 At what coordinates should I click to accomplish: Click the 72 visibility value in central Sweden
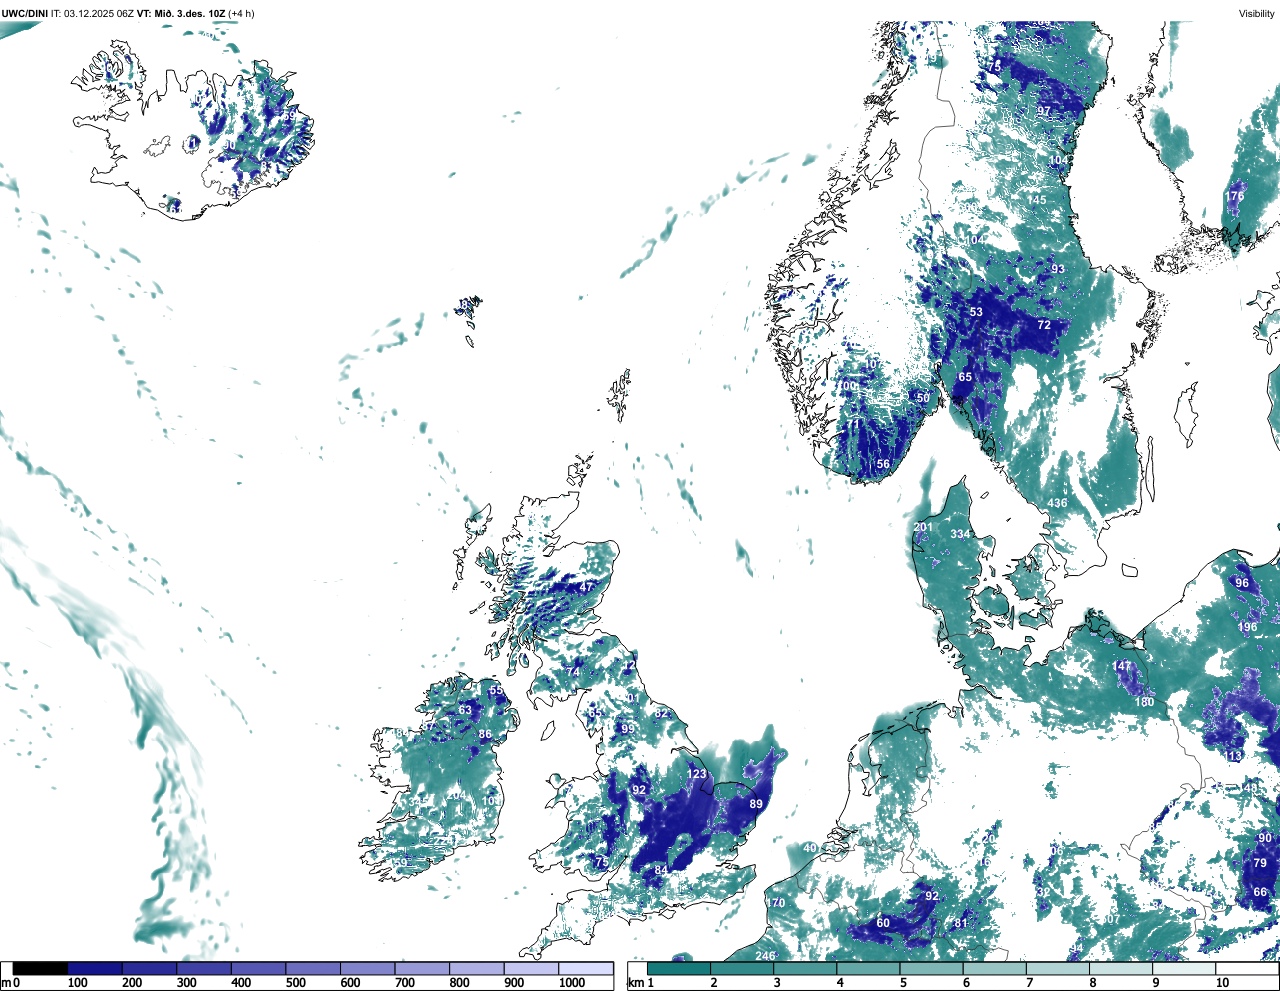coord(1044,325)
